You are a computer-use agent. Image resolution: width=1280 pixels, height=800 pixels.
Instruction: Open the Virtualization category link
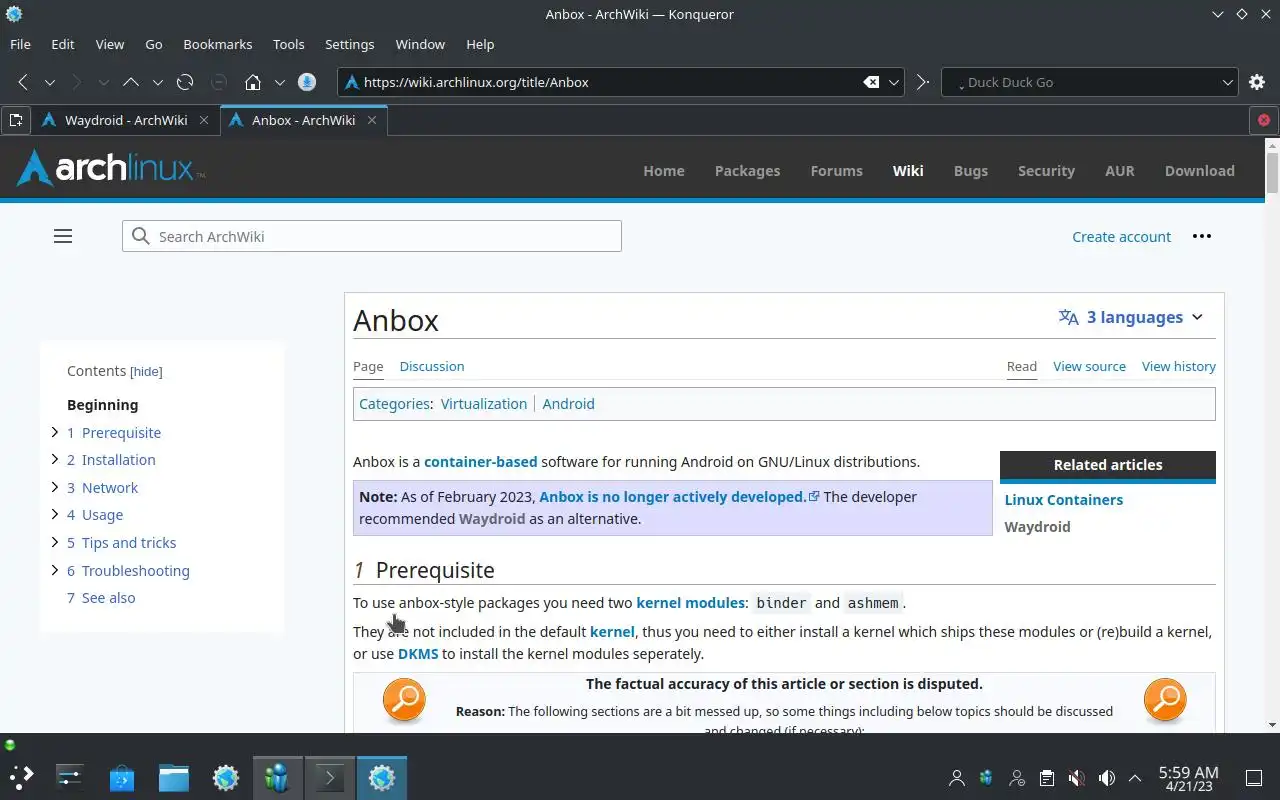tap(483, 404)
